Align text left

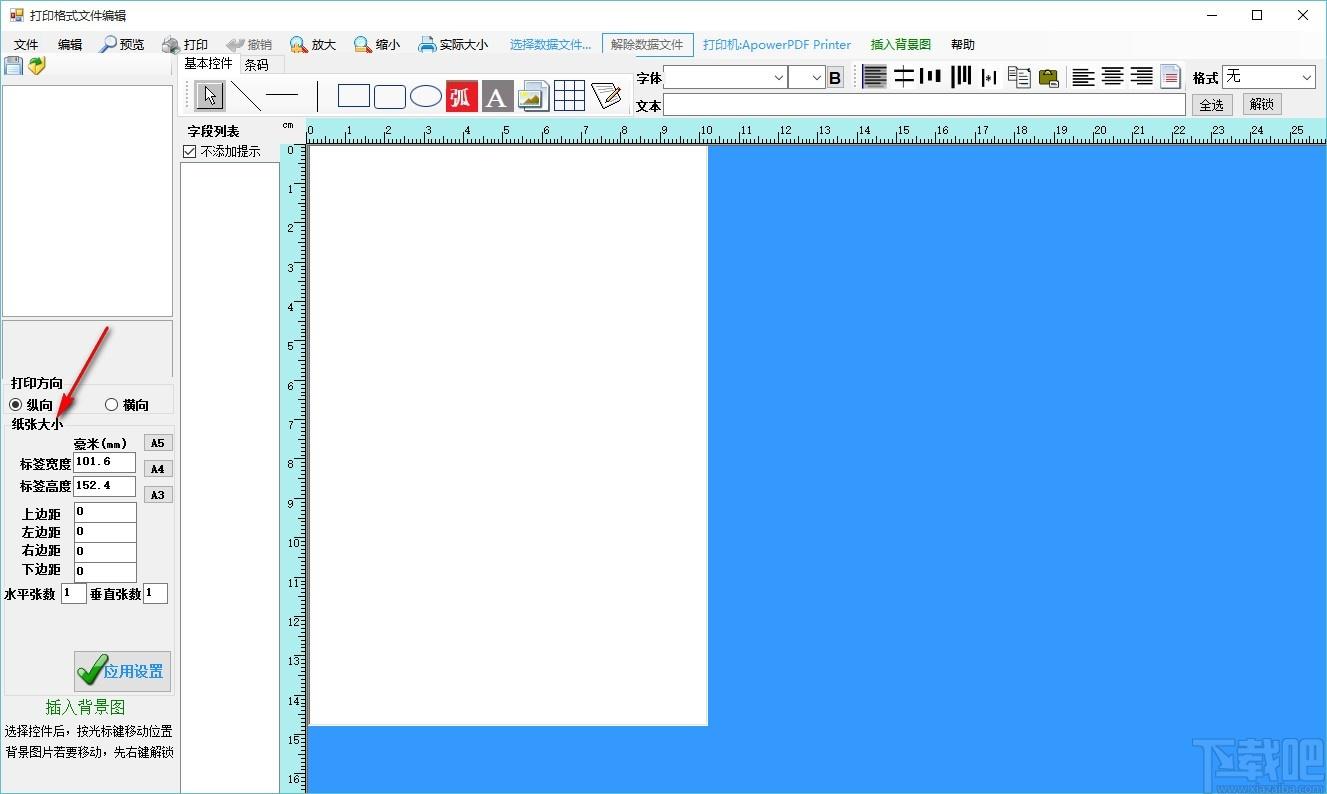coord(1083,77)
